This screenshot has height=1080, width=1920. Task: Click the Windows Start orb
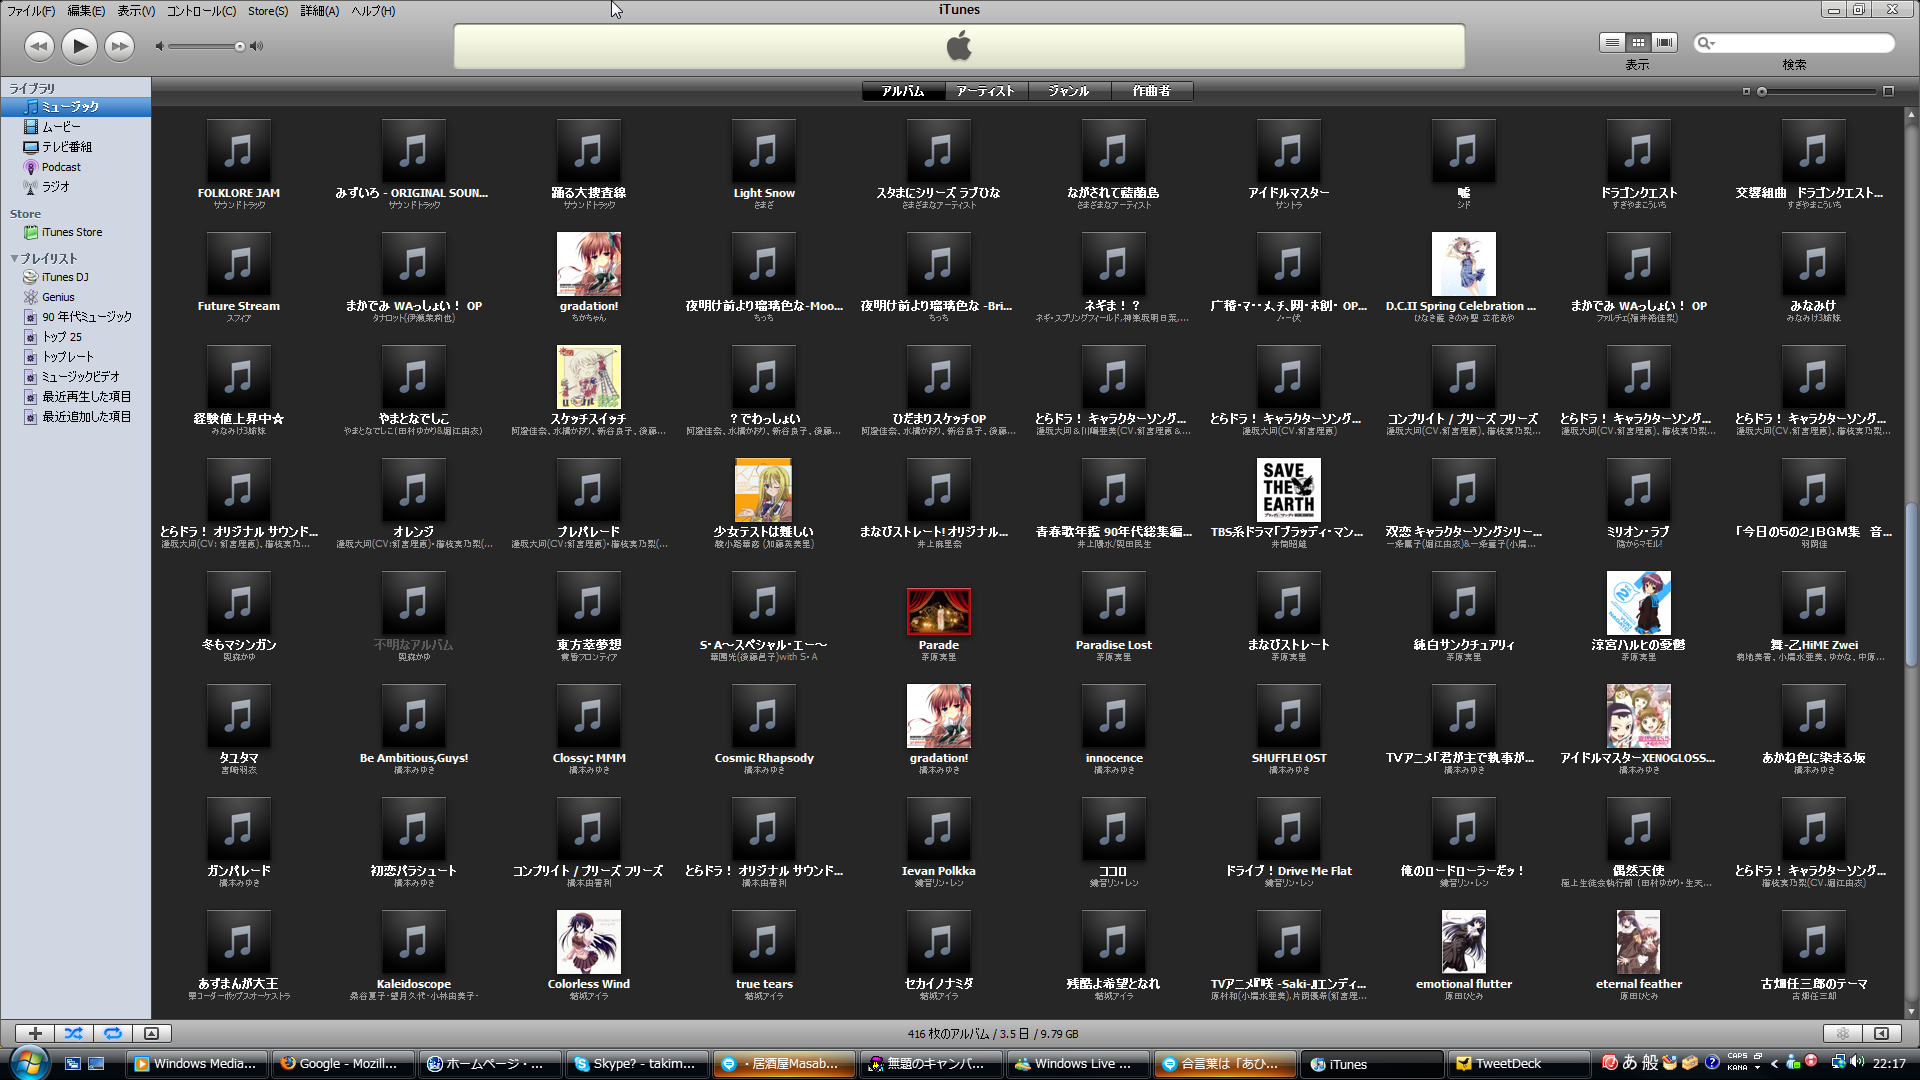[28, 1063]
